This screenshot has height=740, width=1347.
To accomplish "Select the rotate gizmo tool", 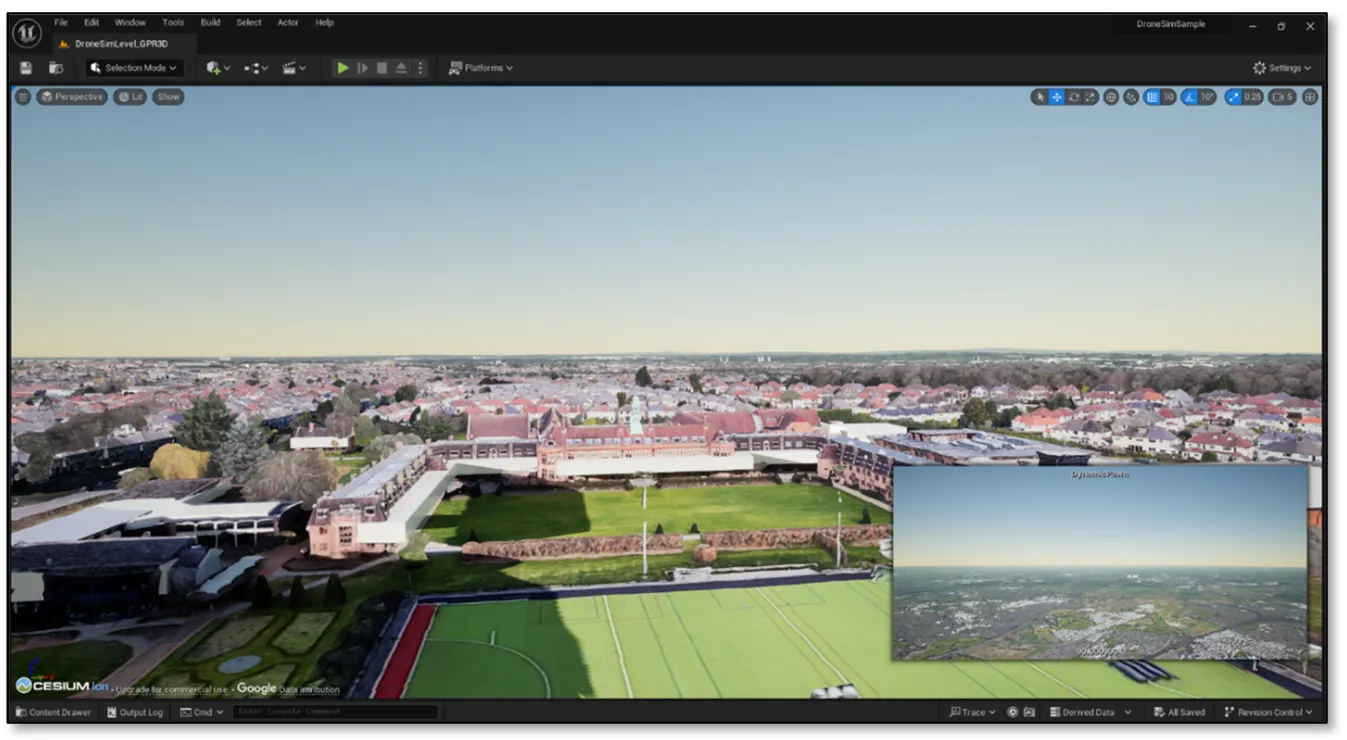I will tap(1074, 97).
